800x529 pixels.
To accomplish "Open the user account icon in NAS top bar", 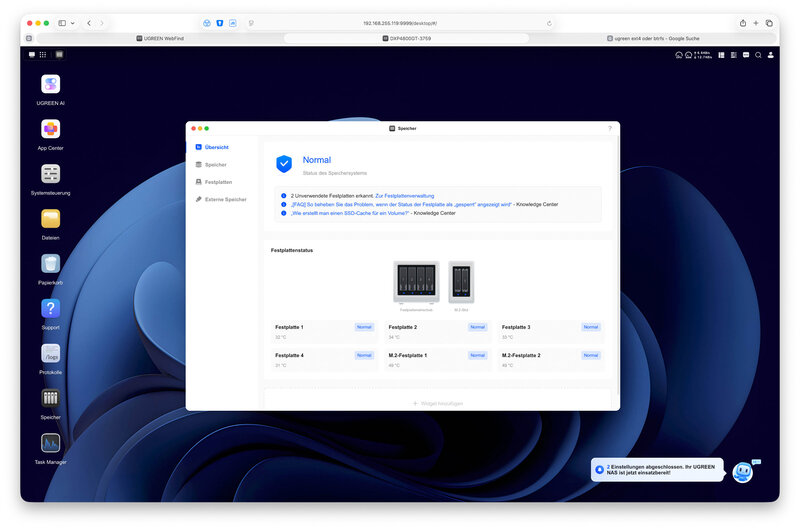I will tap(770, 55).
